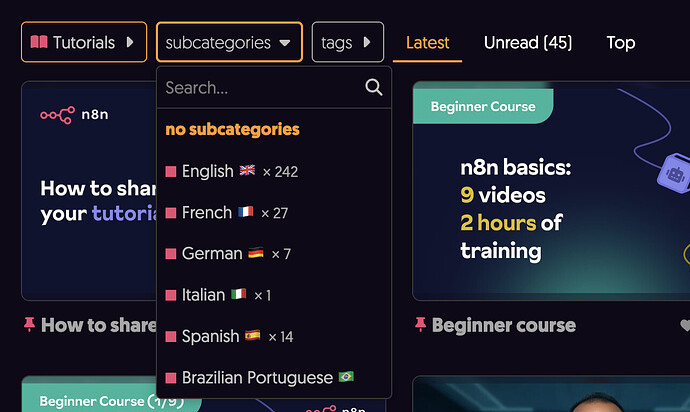Click the pin icon beside Beginner course
The width and height of the screenshot is (690, 412).
click(x=420, y=324)
